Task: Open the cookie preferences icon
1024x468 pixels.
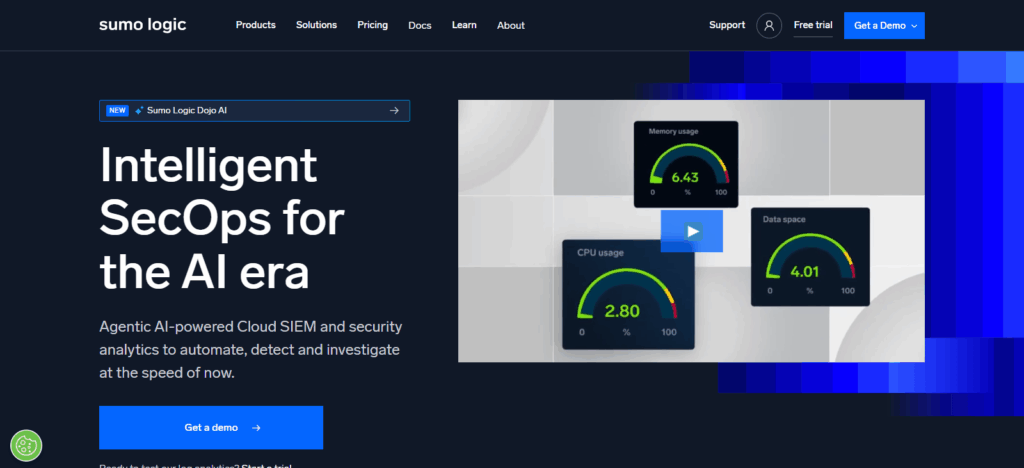Action: (25, 443)
